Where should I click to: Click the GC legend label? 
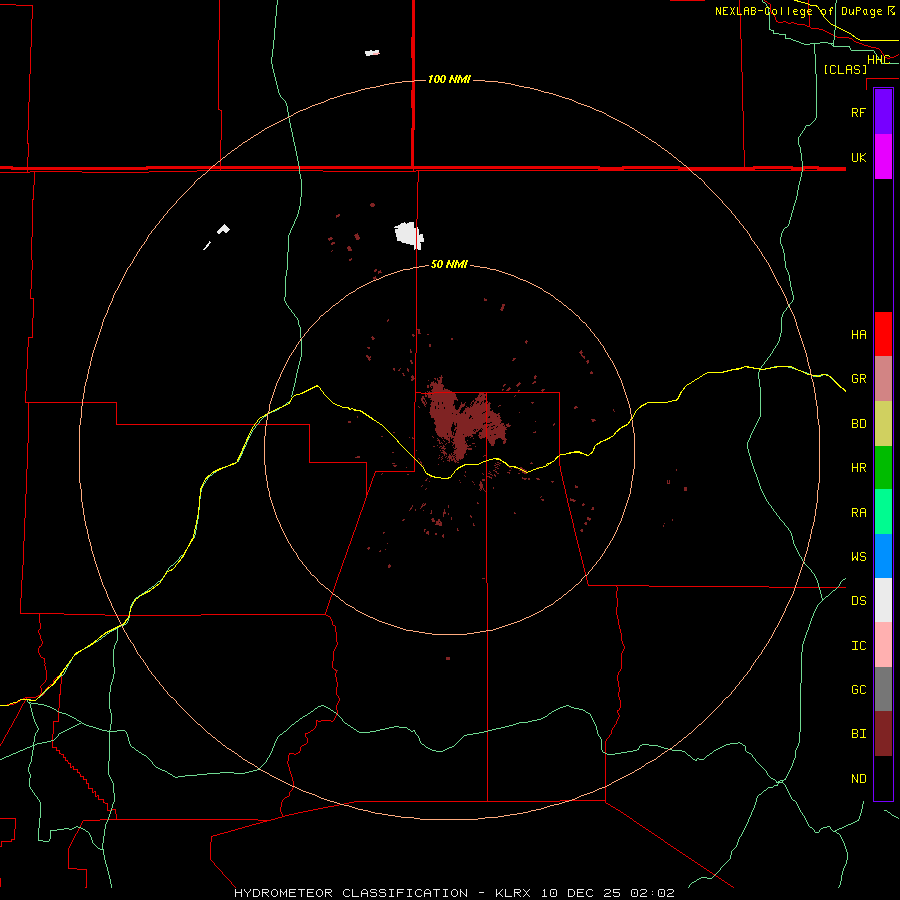coord(859,689)
